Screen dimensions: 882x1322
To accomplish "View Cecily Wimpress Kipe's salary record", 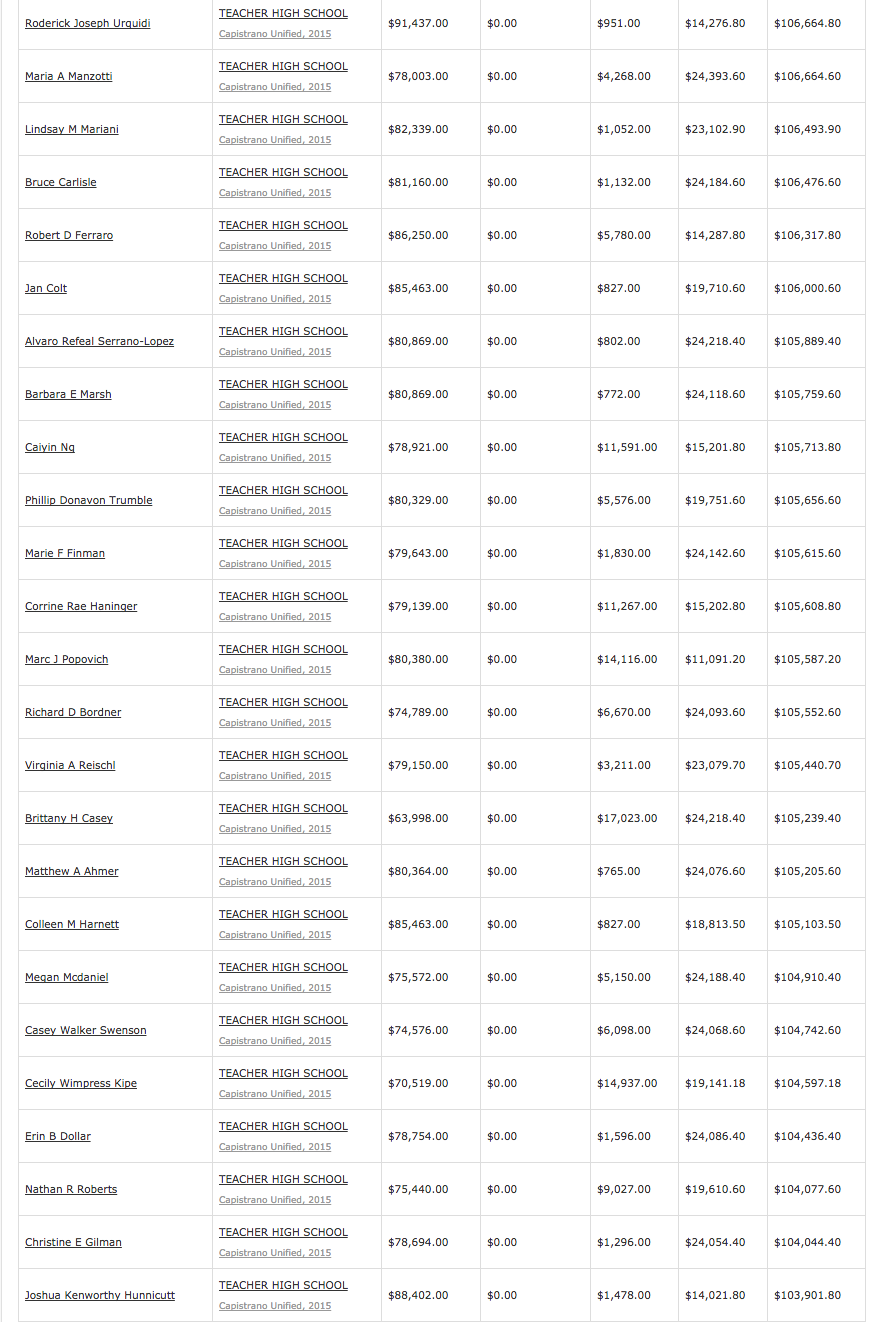I will 81,1083.
